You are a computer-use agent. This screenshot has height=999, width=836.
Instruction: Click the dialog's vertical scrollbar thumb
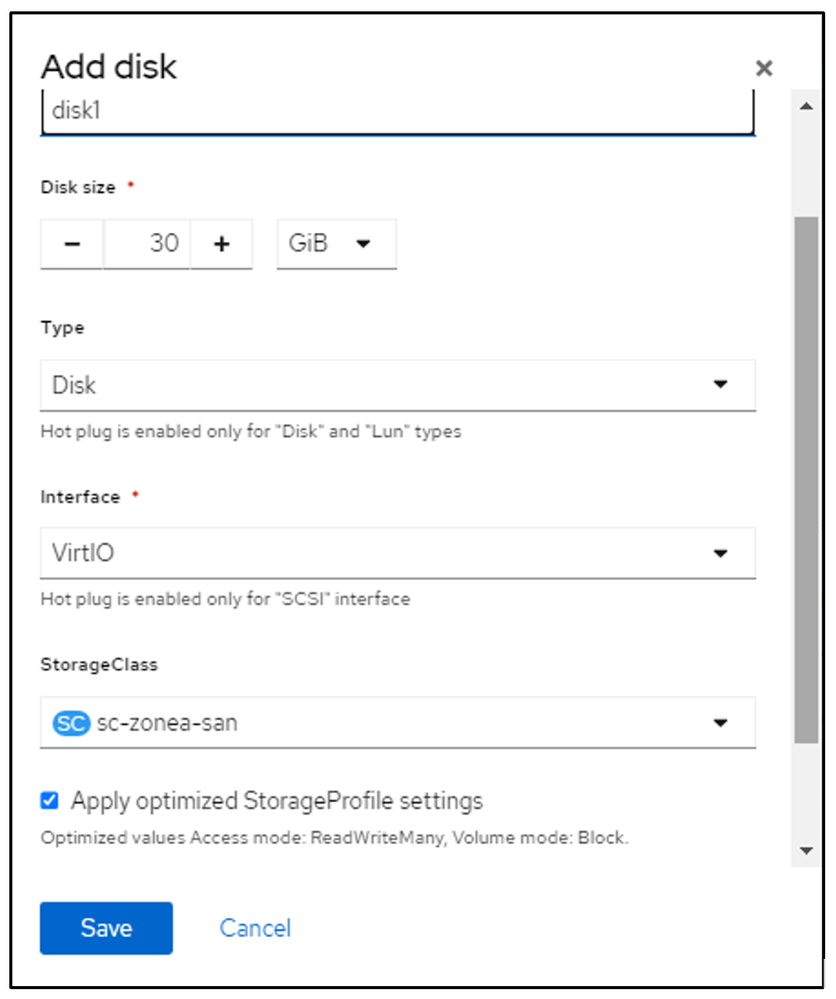[806, 480]
